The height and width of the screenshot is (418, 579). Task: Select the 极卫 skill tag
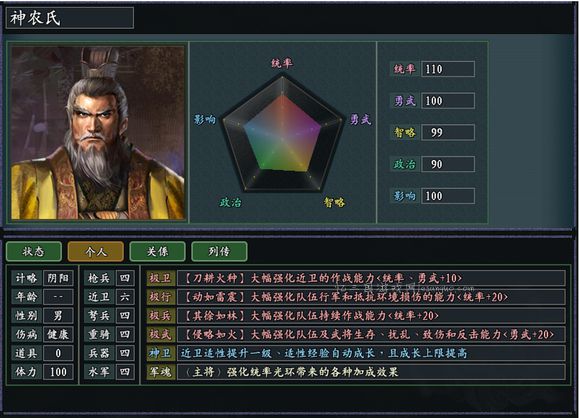[x=161, y=278]
